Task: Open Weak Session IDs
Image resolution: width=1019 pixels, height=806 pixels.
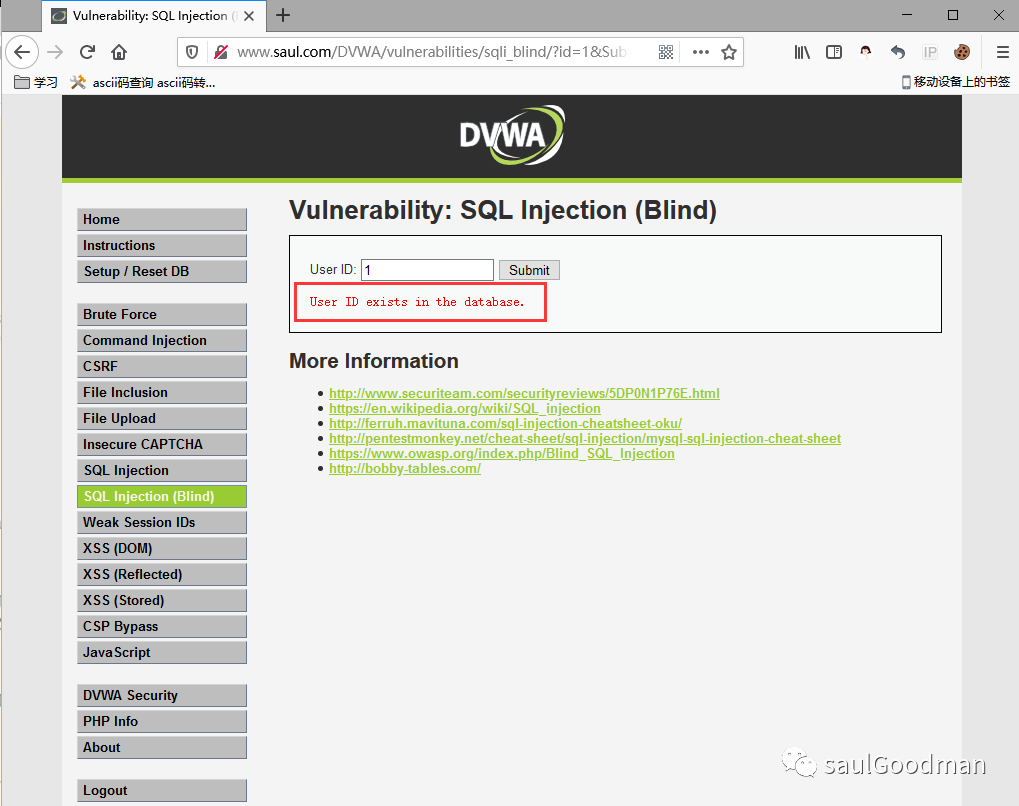Action: pos(162,522)
